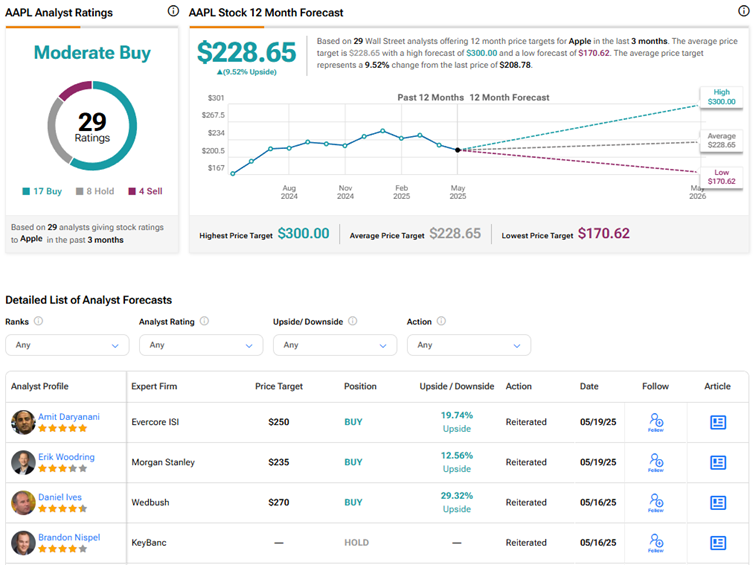Open the Ranks filter dropdown
This screenshot has height=565, width=753.
67,345
